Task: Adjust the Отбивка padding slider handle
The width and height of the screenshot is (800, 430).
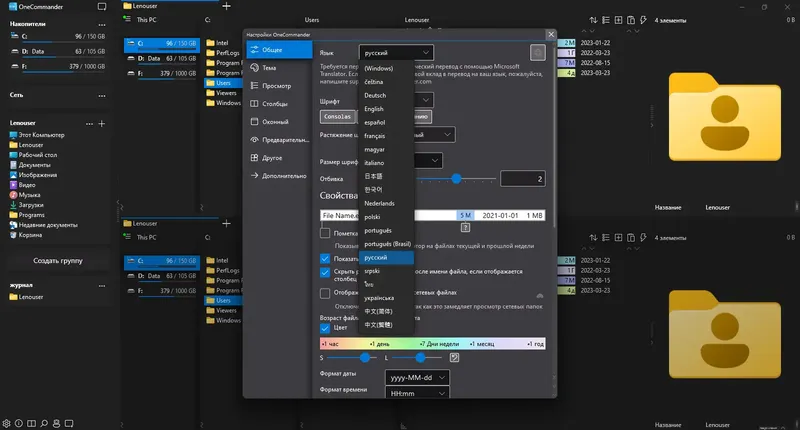Action: (x=456, y=179)
